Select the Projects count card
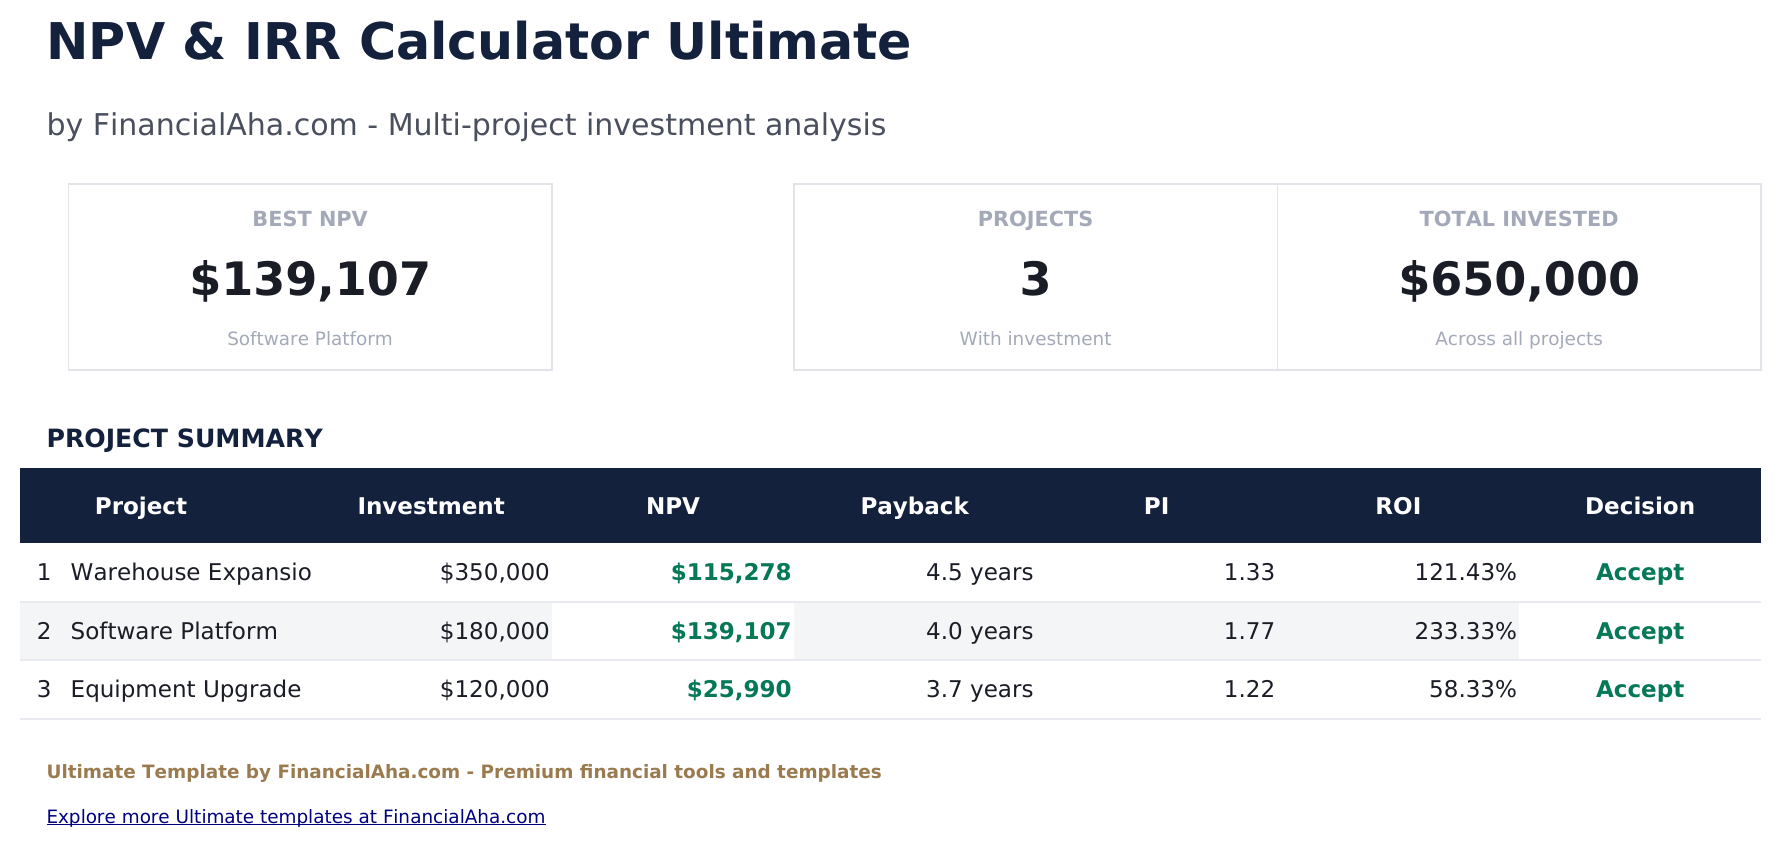The width and height of the screenshot is (1782, 847). [1035, 278]
